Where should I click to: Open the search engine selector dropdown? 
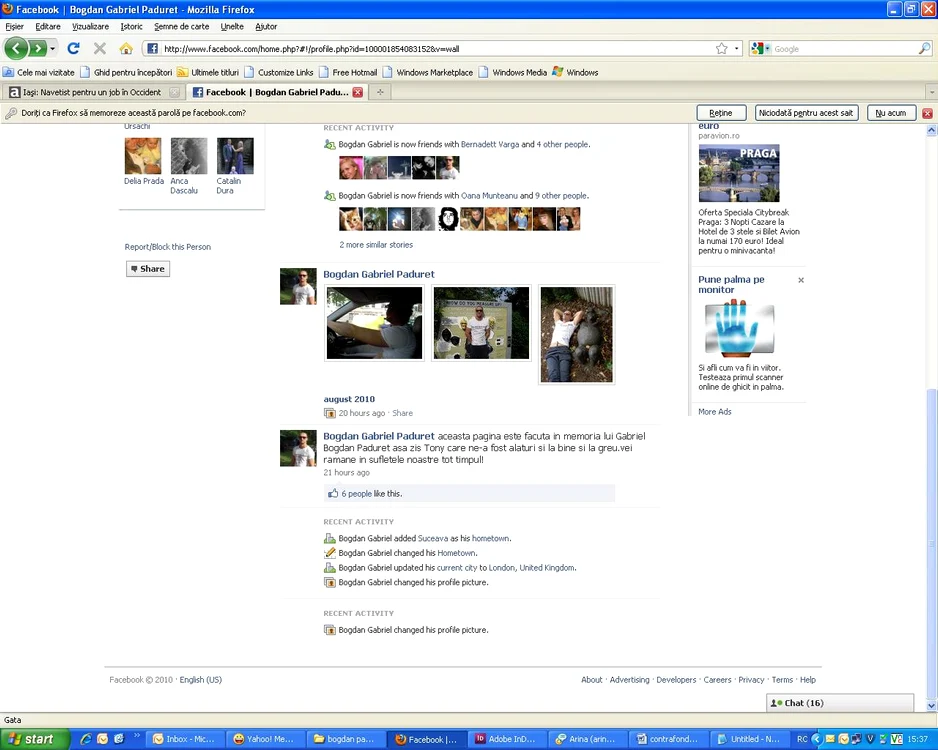761,48
